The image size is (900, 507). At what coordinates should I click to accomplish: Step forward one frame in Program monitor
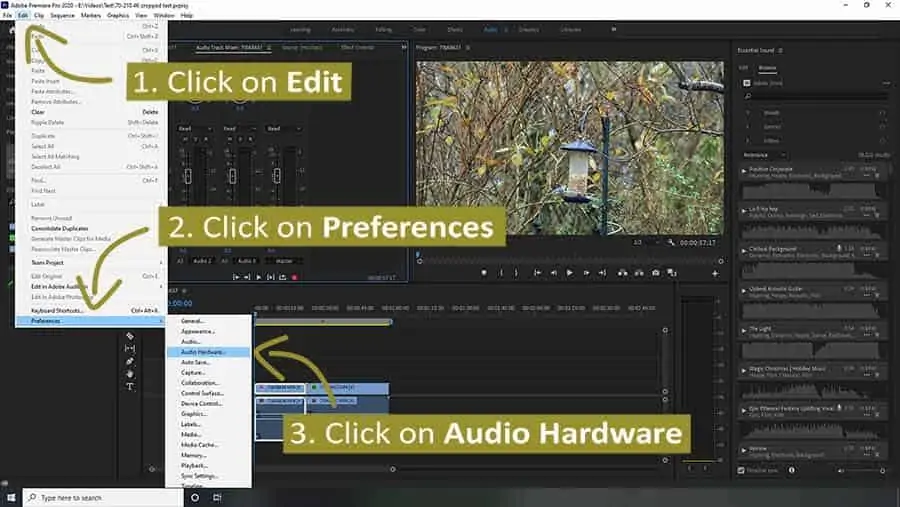tap(586, 273)
